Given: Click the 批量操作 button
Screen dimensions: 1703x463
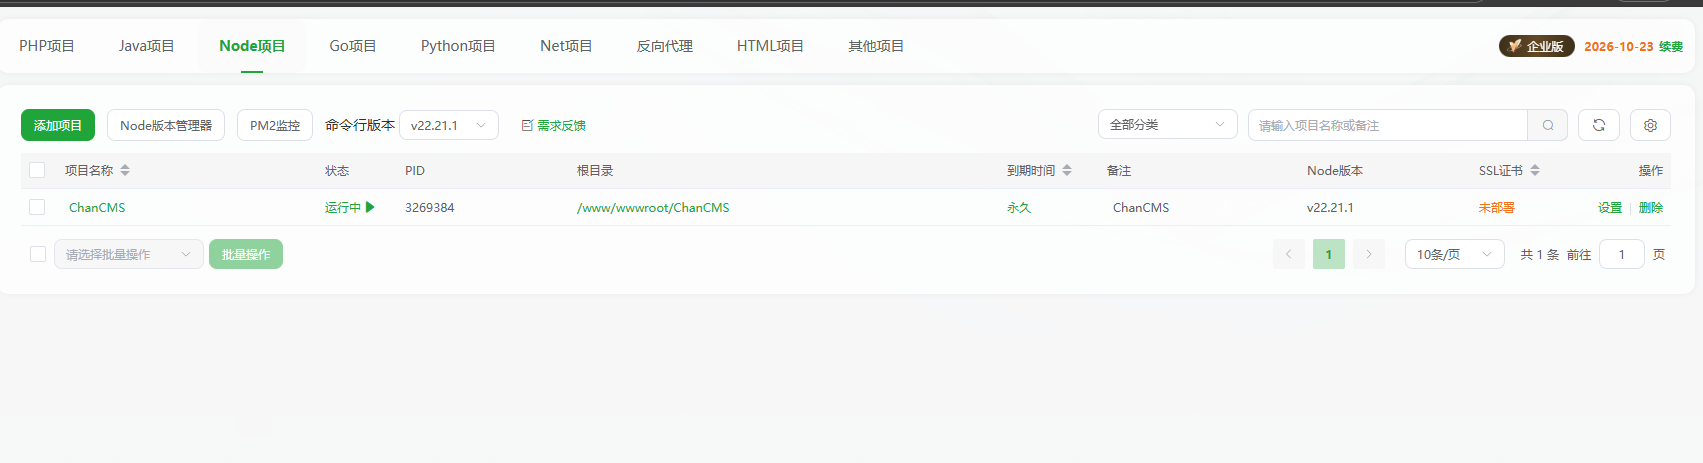Looking at the screenshot, I should (246, 254).
